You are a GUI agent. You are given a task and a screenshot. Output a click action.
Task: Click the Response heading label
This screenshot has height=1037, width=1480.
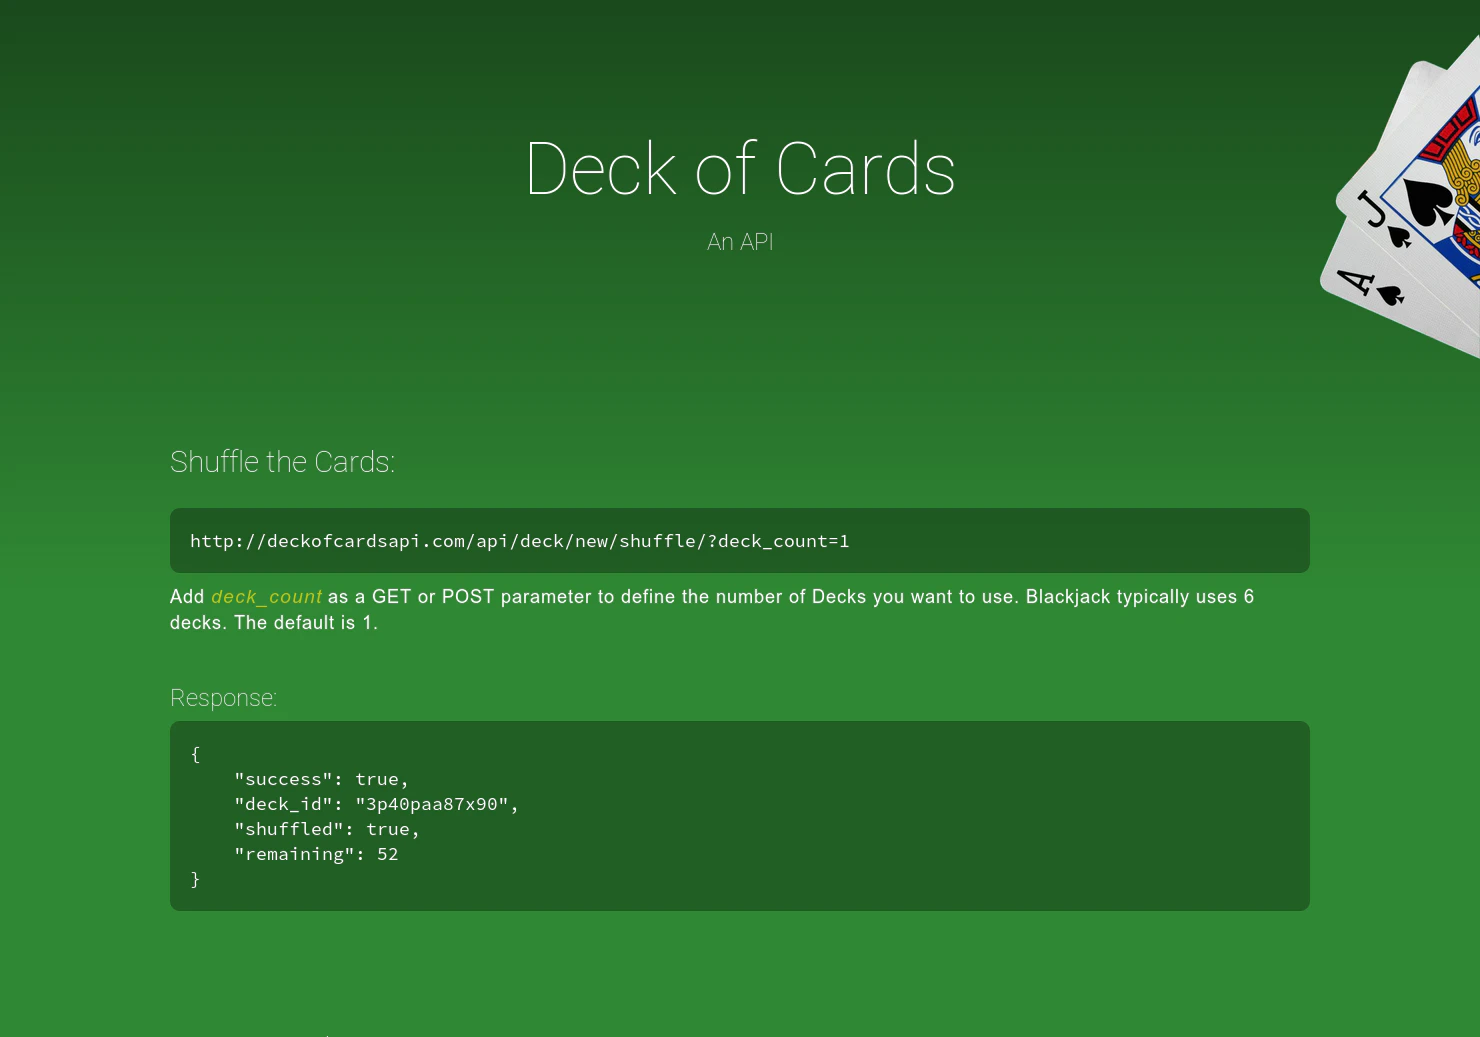pyautogui.click(x=223, y=698)
